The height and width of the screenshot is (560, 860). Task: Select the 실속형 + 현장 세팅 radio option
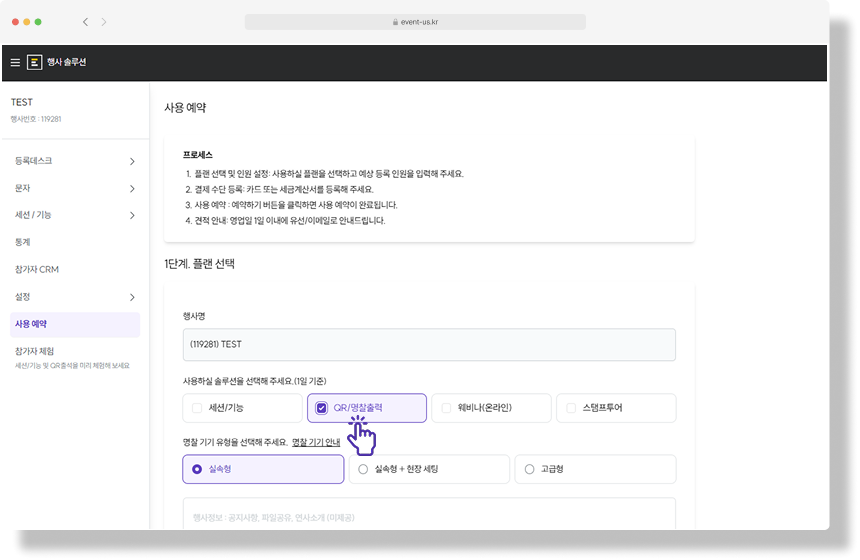(x=363, y=470)
